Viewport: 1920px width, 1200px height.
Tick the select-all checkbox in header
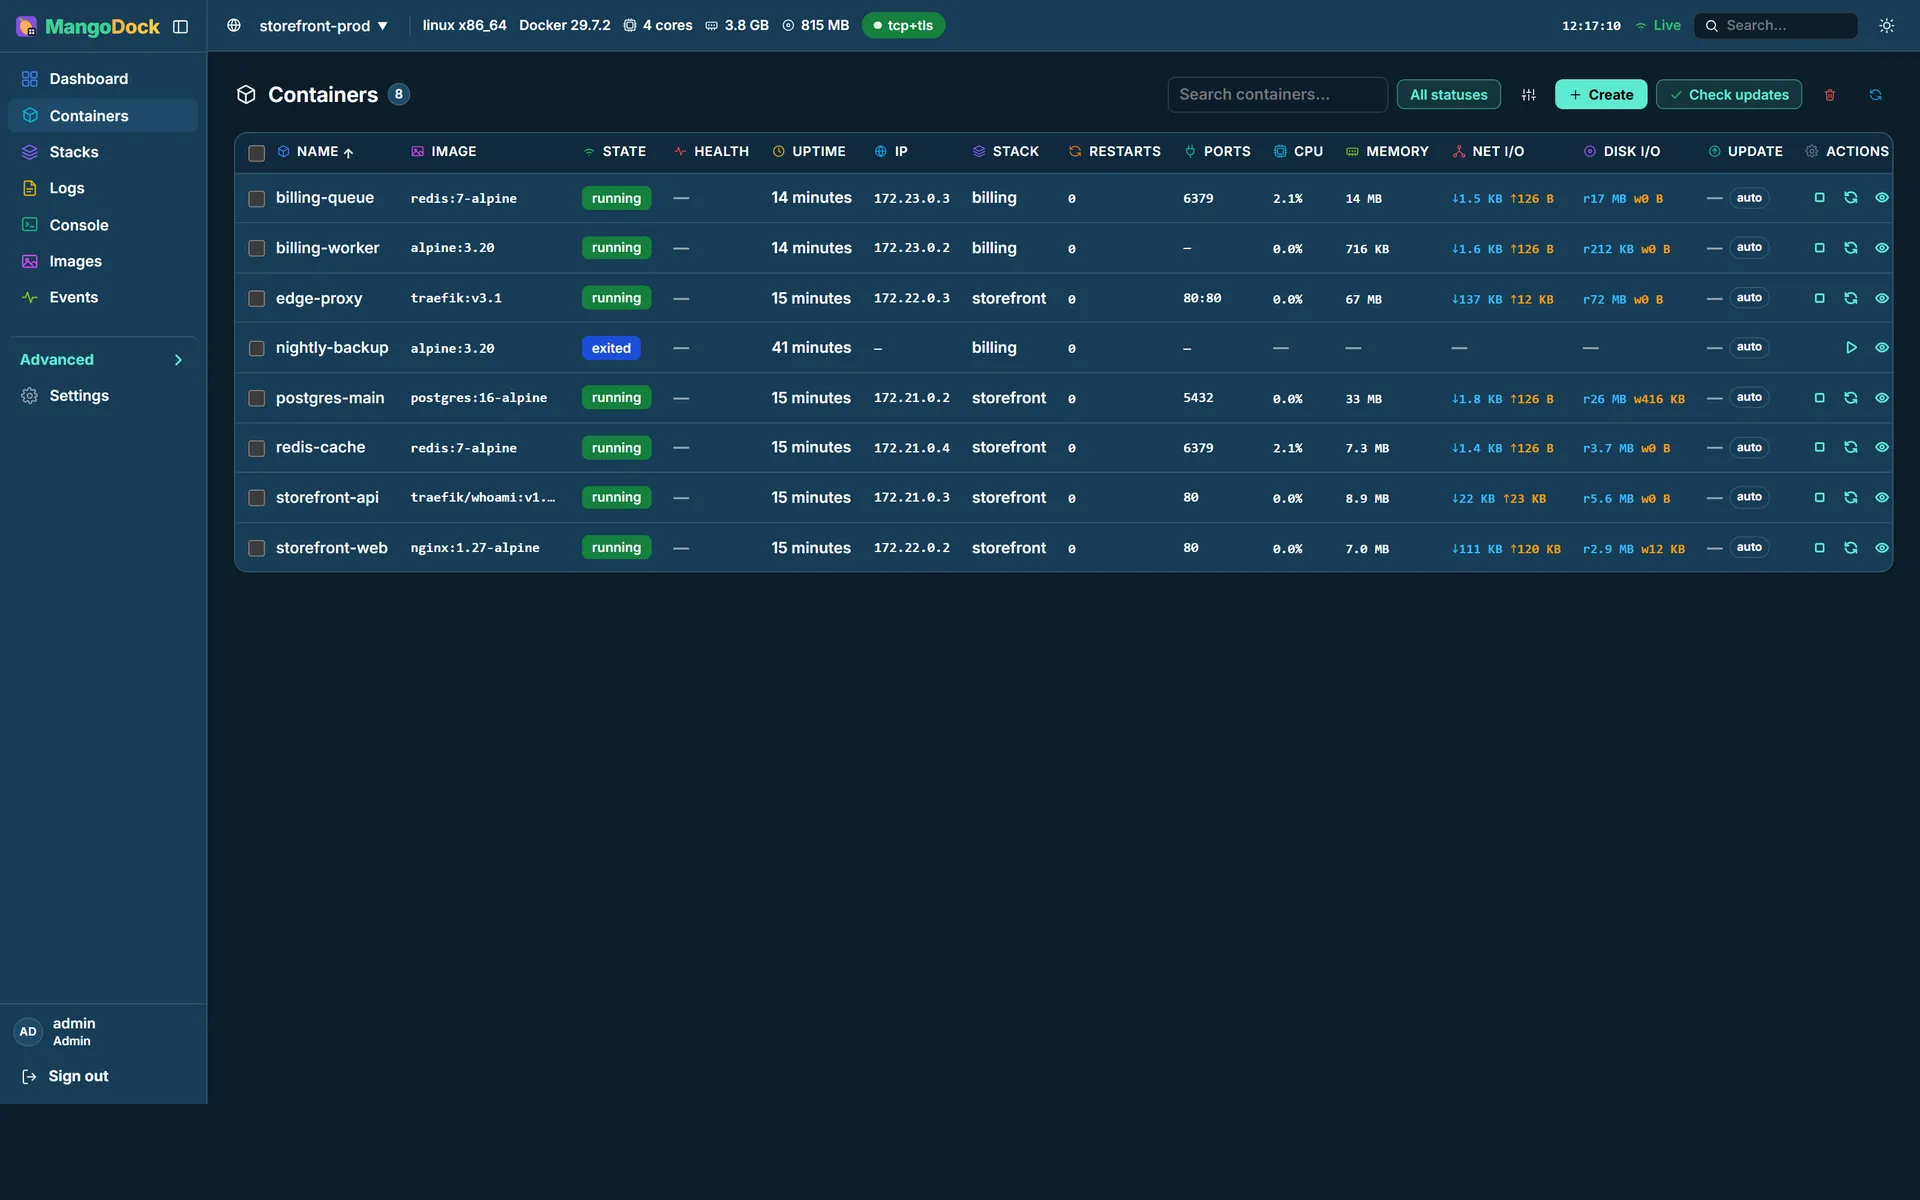[x=256, y=153]
